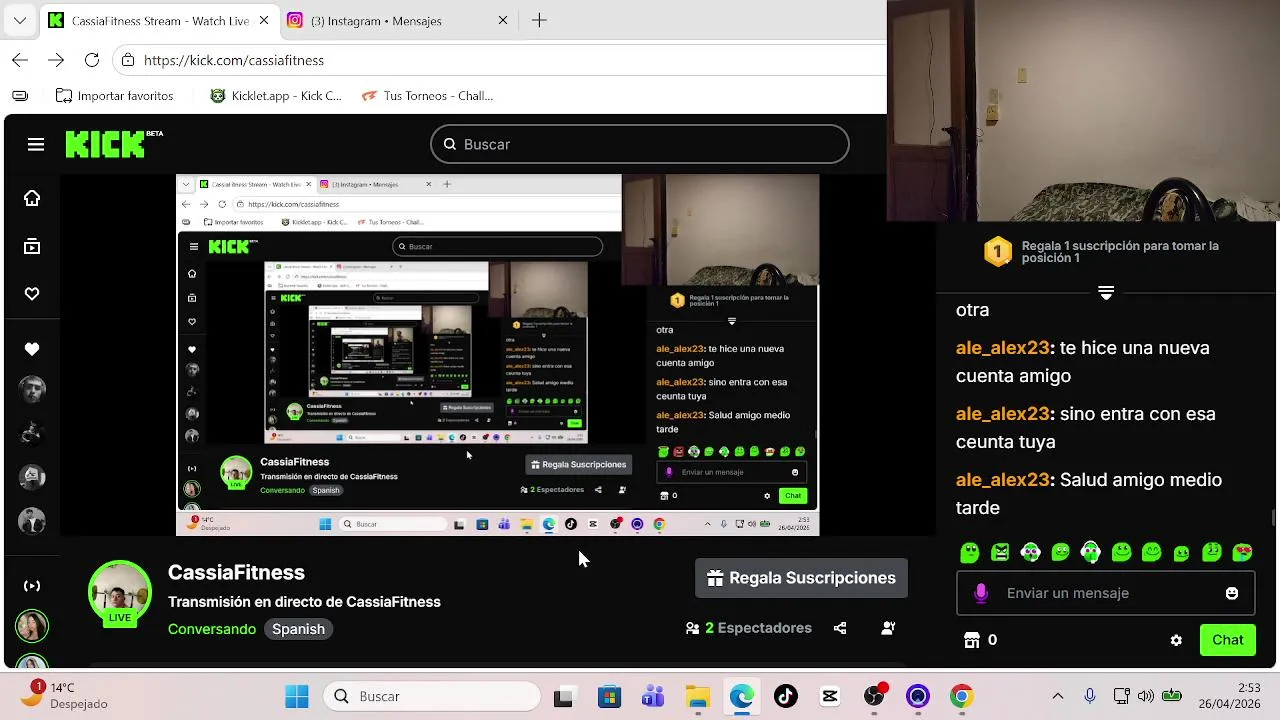Click ale_alex23 in 'Salud amigo' message
The width and height of the screenshot is (1280, 720).
click(1003, 480)
